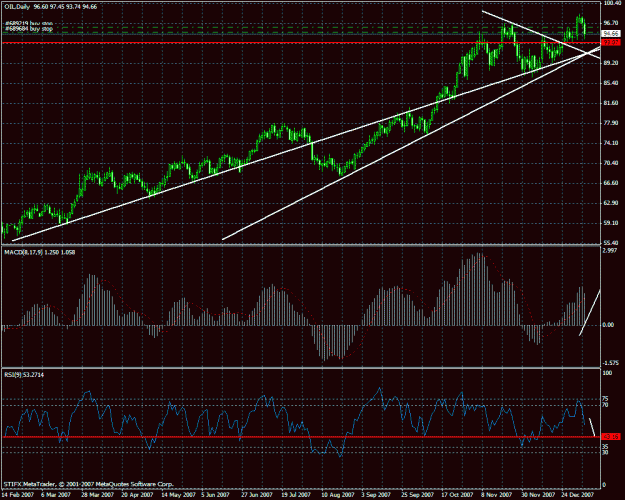Image resolution: width=625 pixels, height=500 pixels.
Task: Click the red horizontal line price tag 93.97
Action: click(611, 42)
